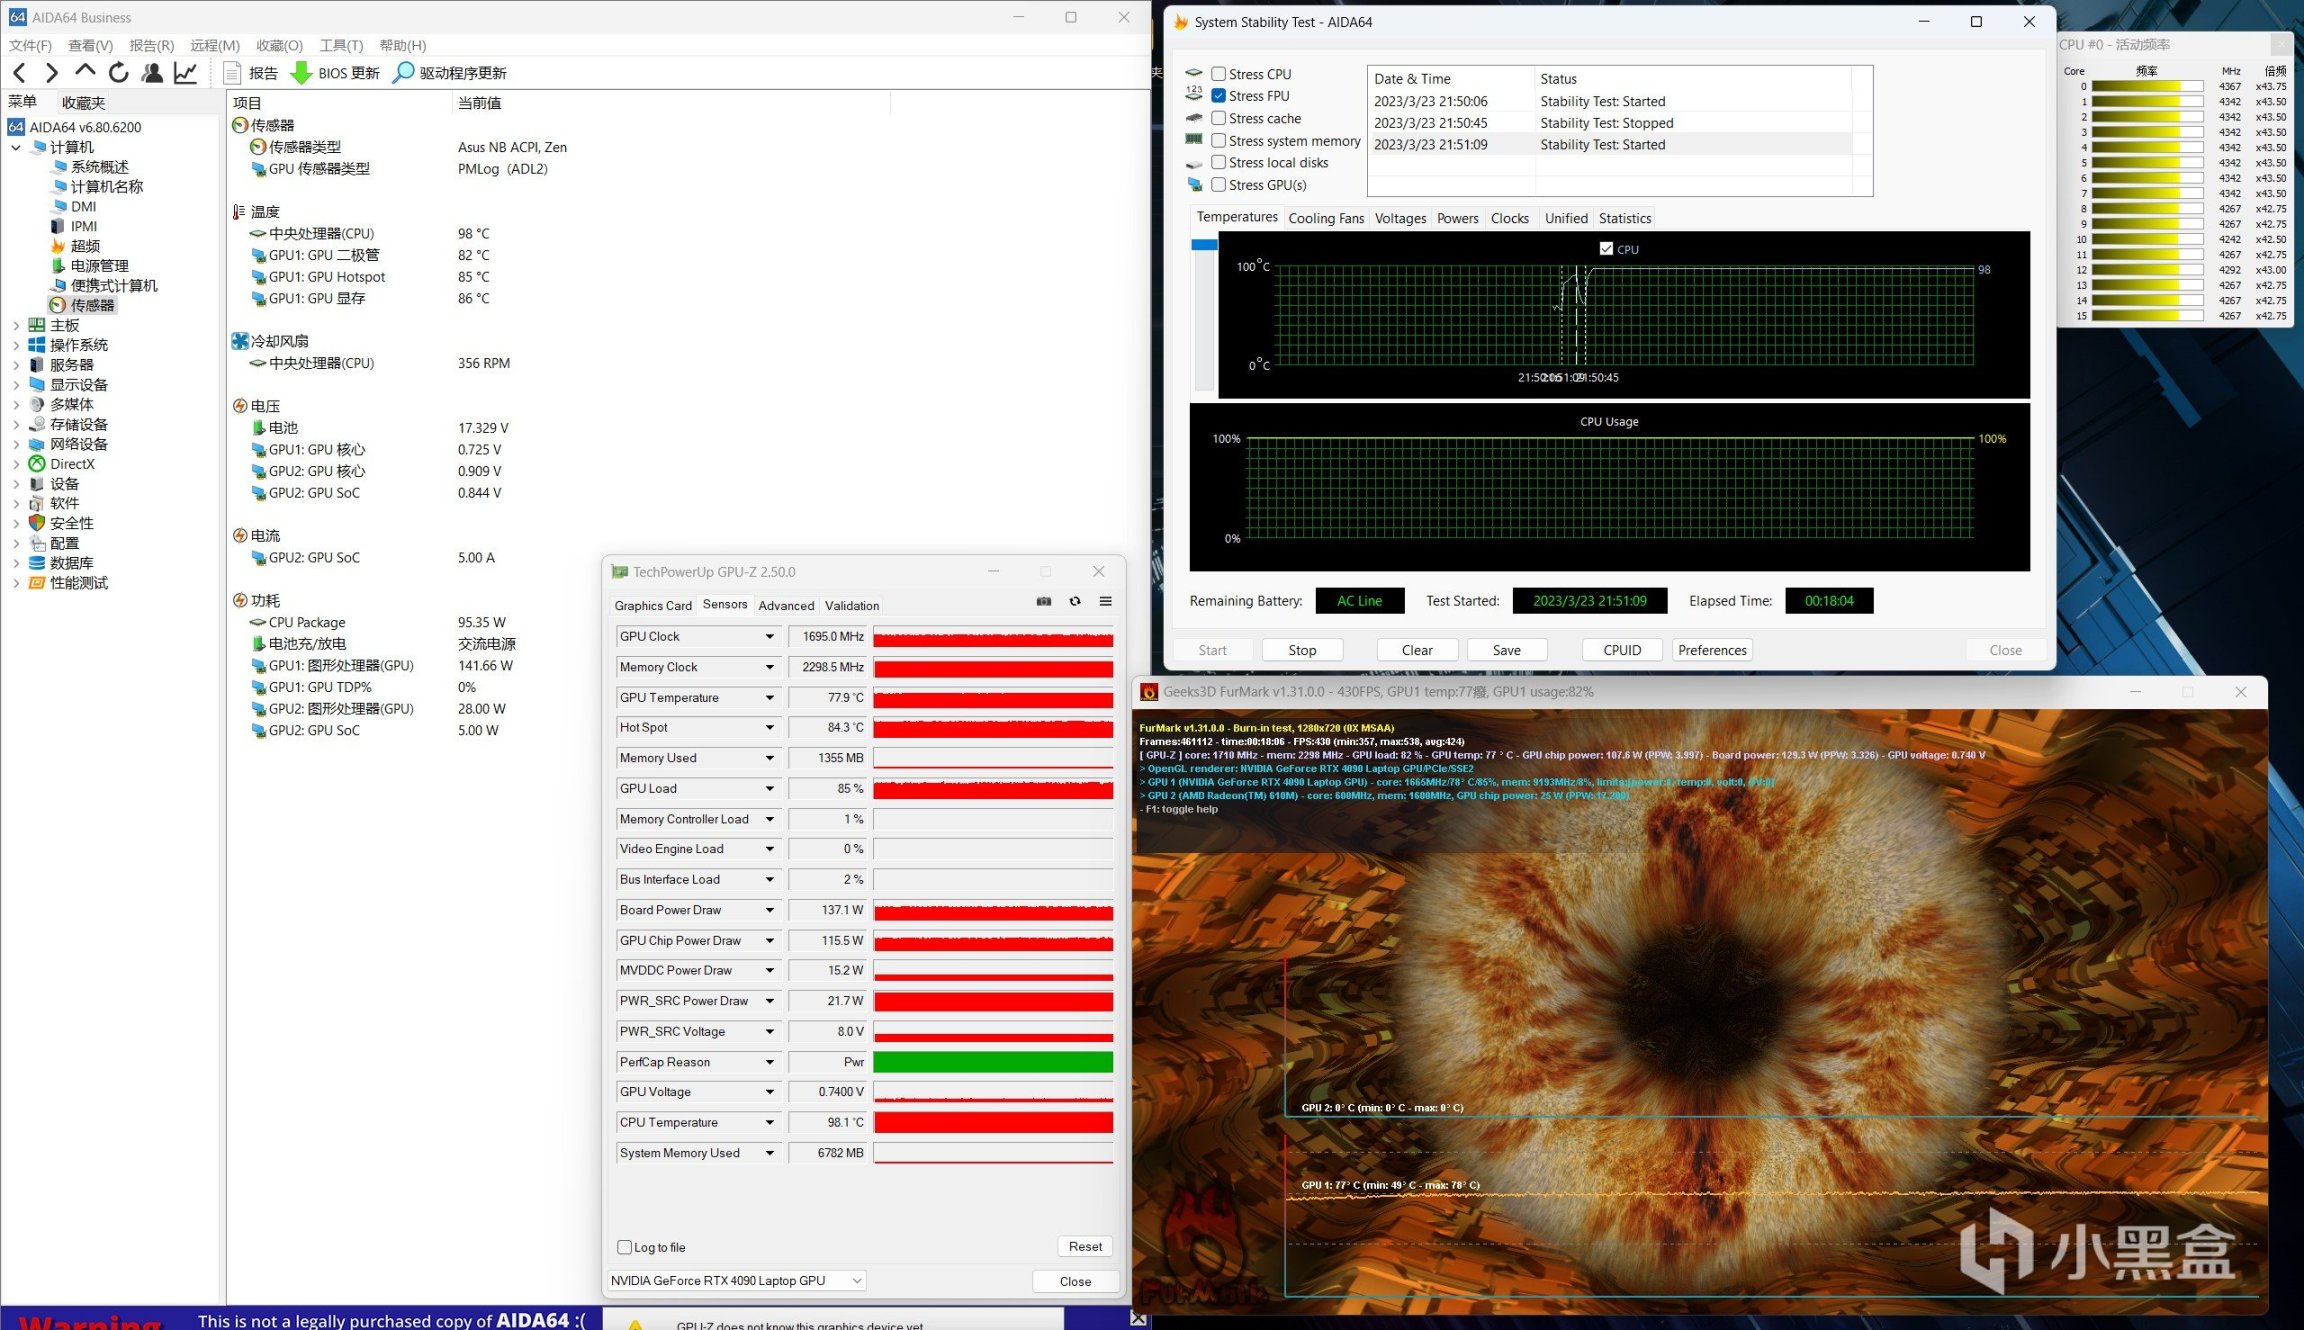2304x1330 pixels.
Task: Click the AIDA64 refresh icon
Action: coord(119,72)
